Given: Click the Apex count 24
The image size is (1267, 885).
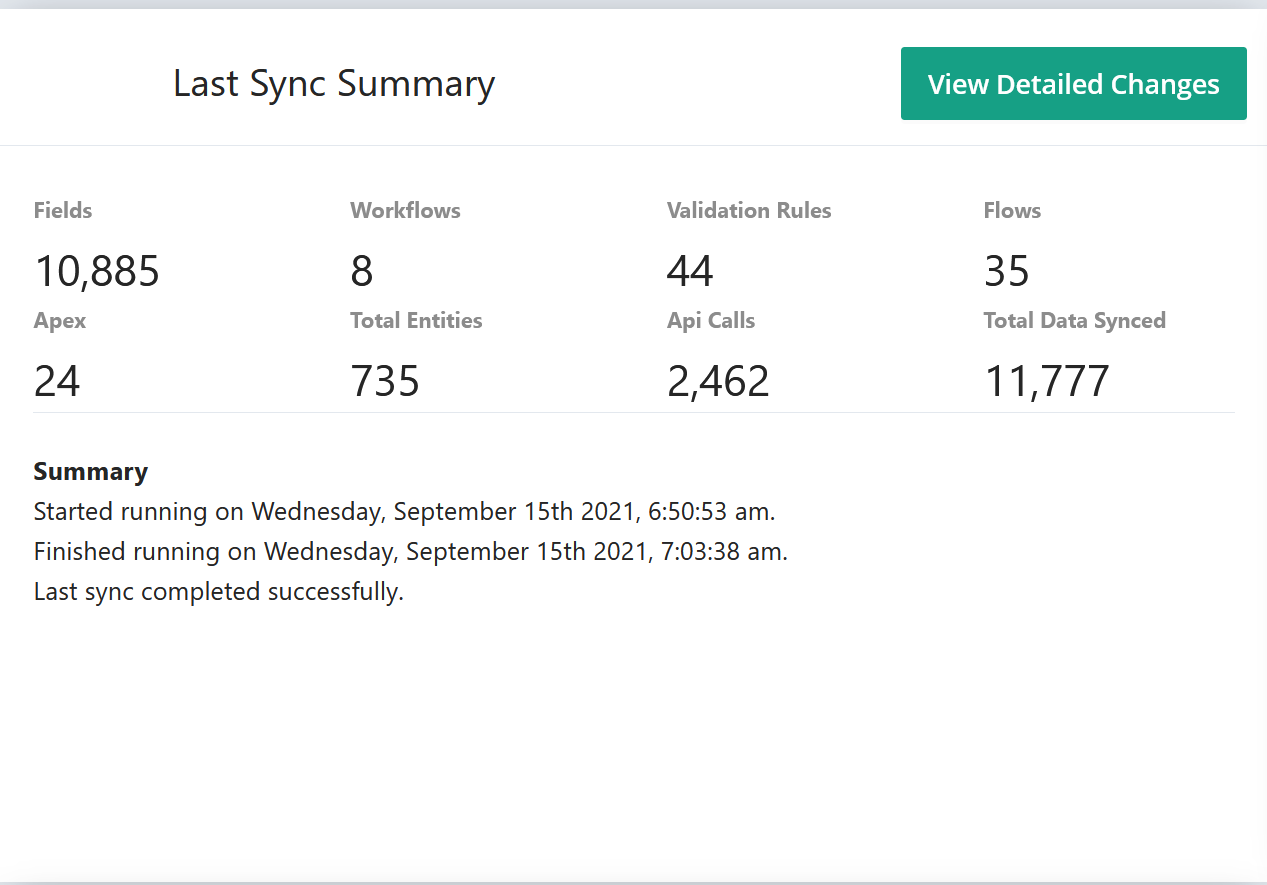Looking at the screenshot, I should [57, 381].
